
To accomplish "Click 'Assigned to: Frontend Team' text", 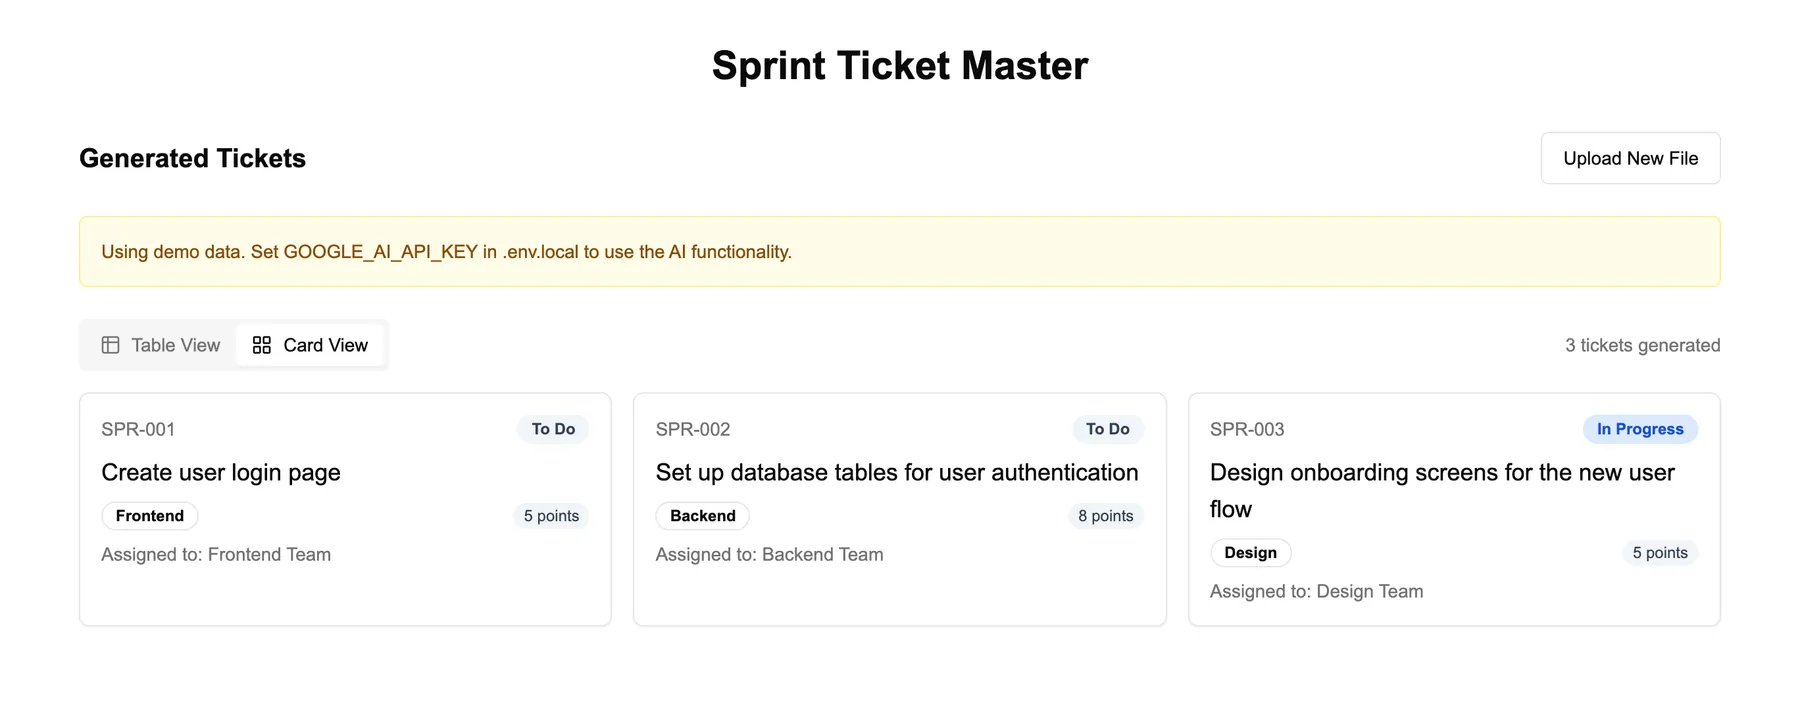I will 216,555.
